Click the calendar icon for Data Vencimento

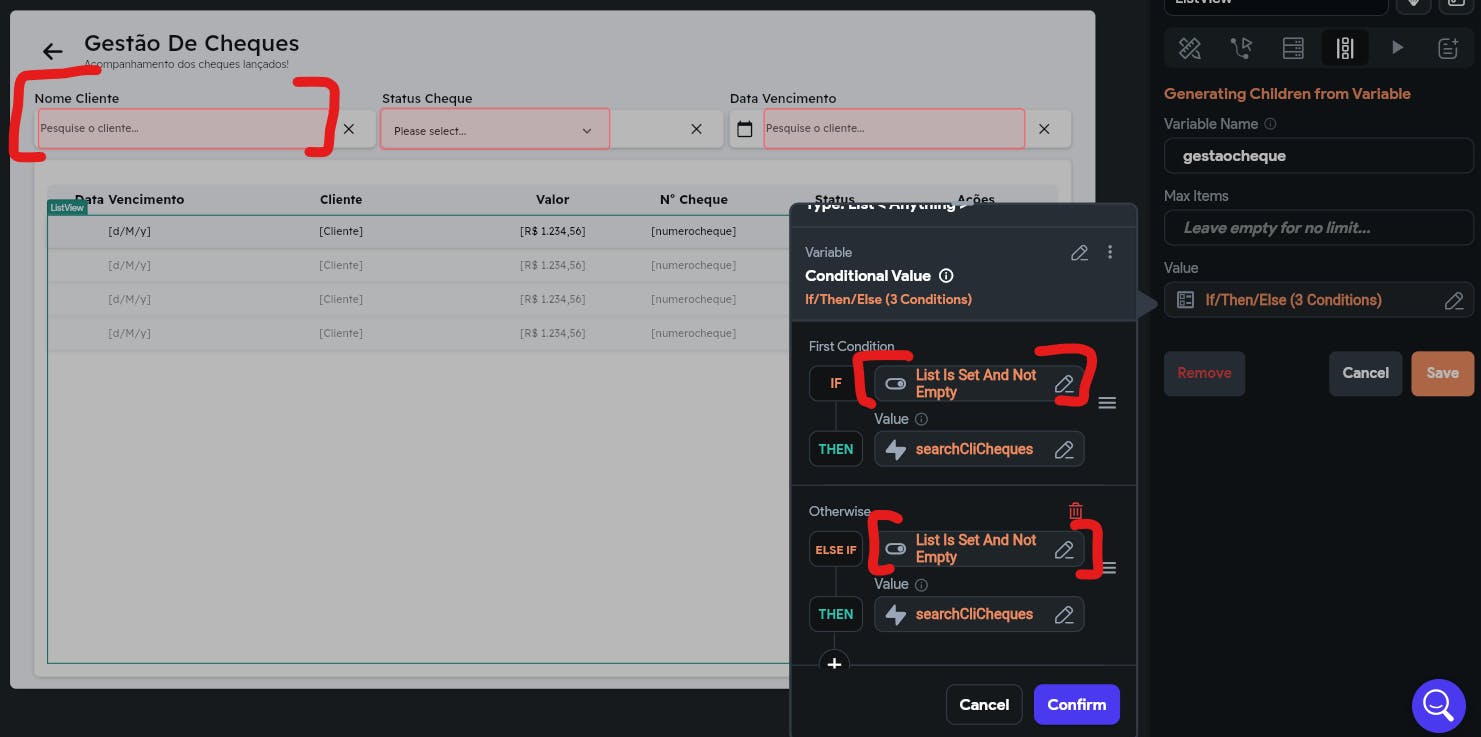[744, 129]
